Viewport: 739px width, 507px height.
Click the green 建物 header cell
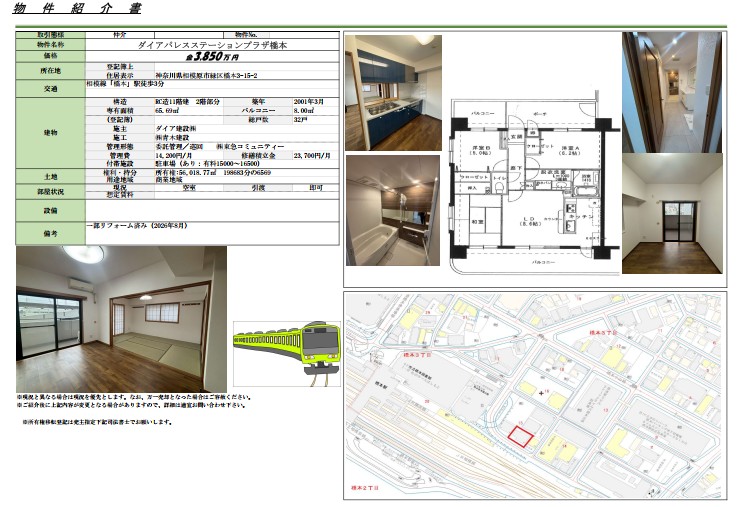[50, 133]
